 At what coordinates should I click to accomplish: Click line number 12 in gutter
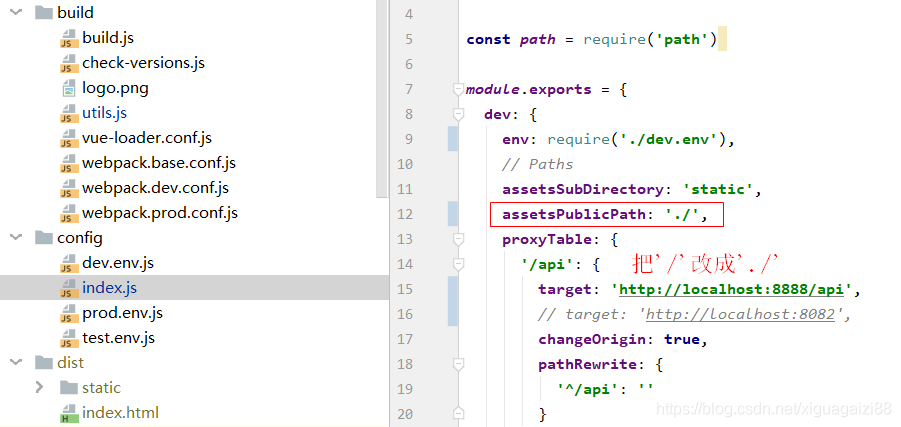click(x=405, y=214)
